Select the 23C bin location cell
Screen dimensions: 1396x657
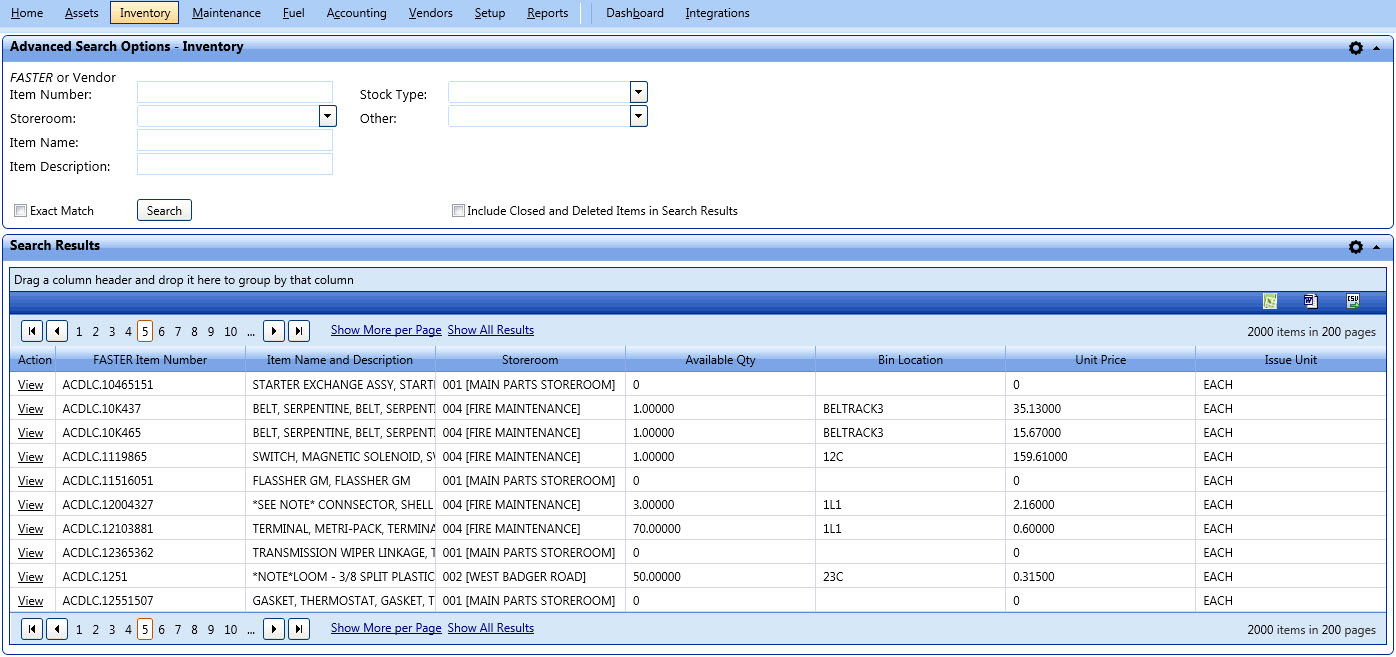910,577
